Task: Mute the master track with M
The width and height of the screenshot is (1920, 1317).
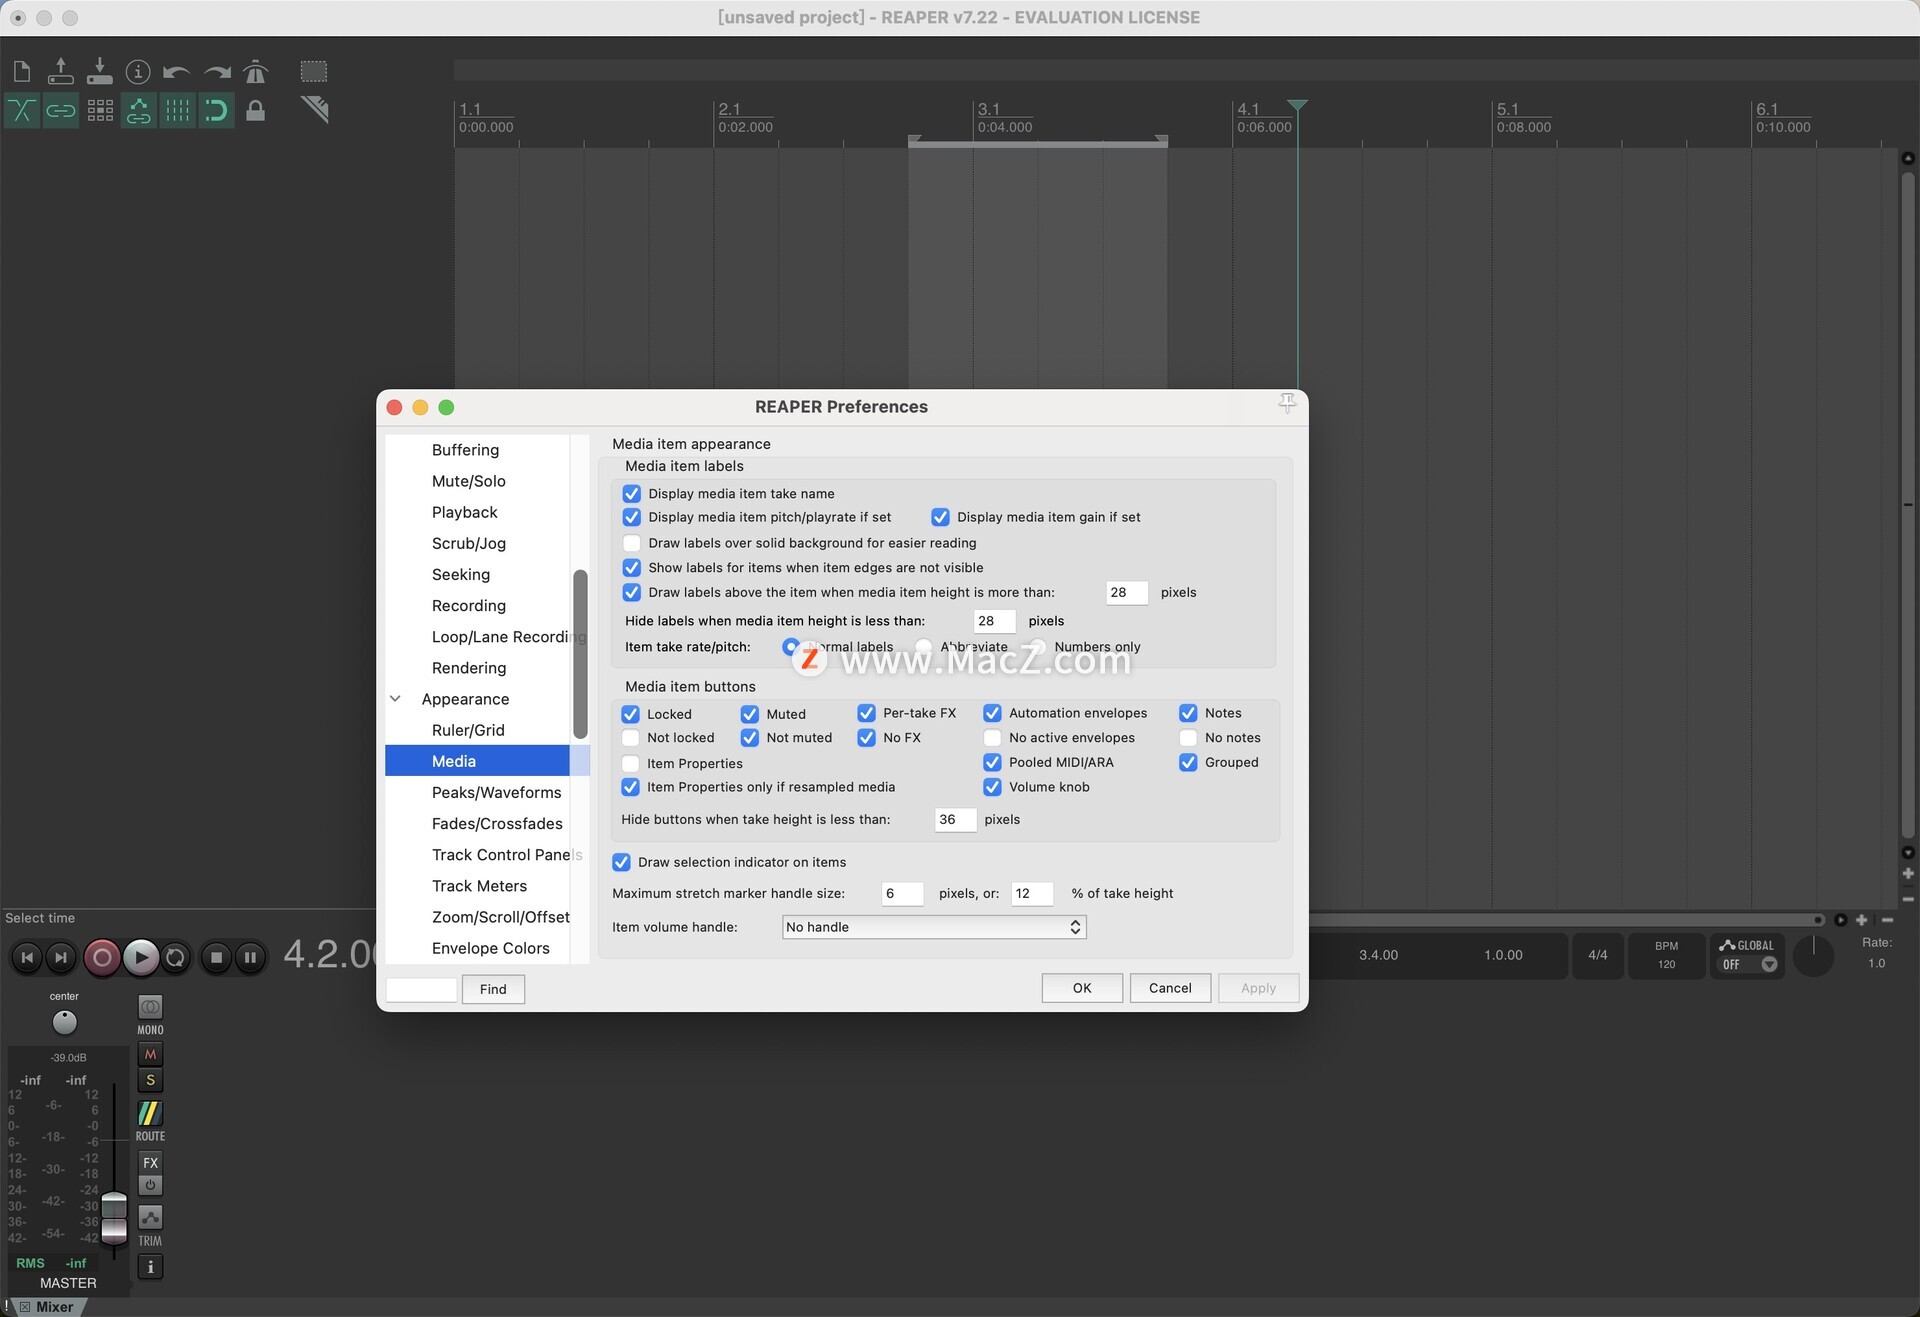Action: 150,1054
